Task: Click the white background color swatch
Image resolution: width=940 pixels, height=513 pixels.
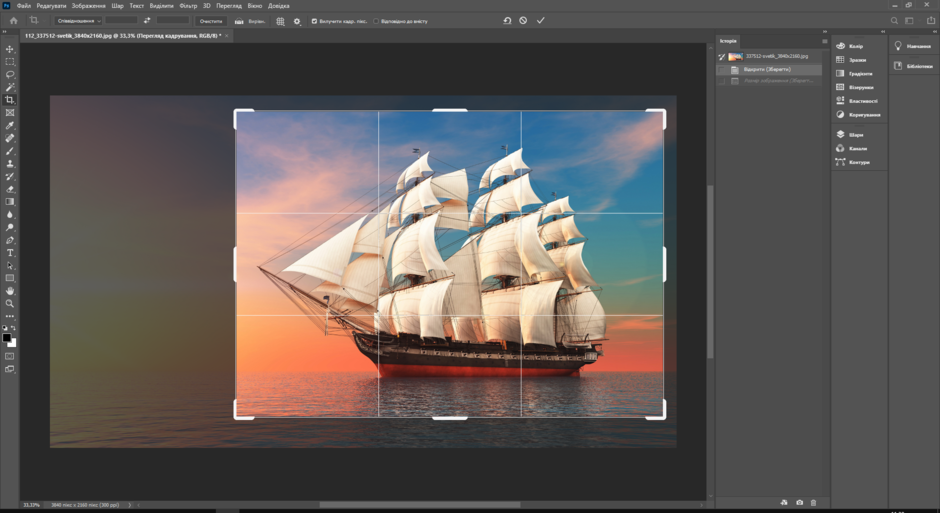Action: coord(13,343)
